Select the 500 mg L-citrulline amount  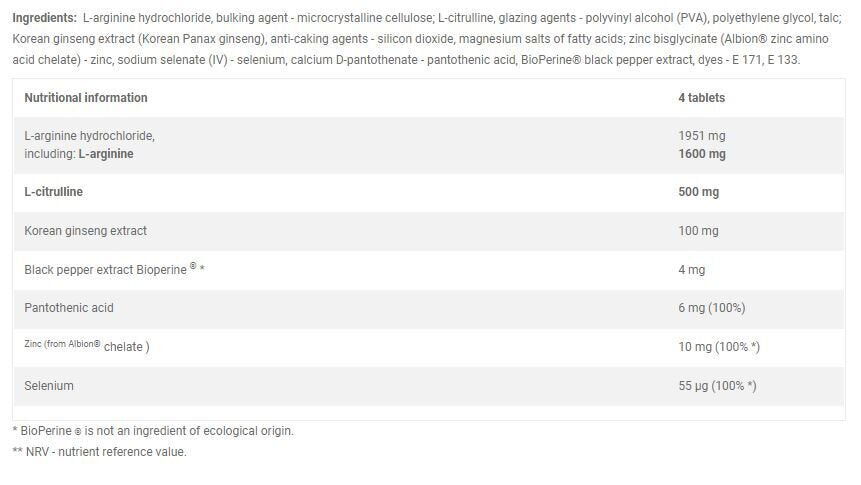tap(698, 192)
